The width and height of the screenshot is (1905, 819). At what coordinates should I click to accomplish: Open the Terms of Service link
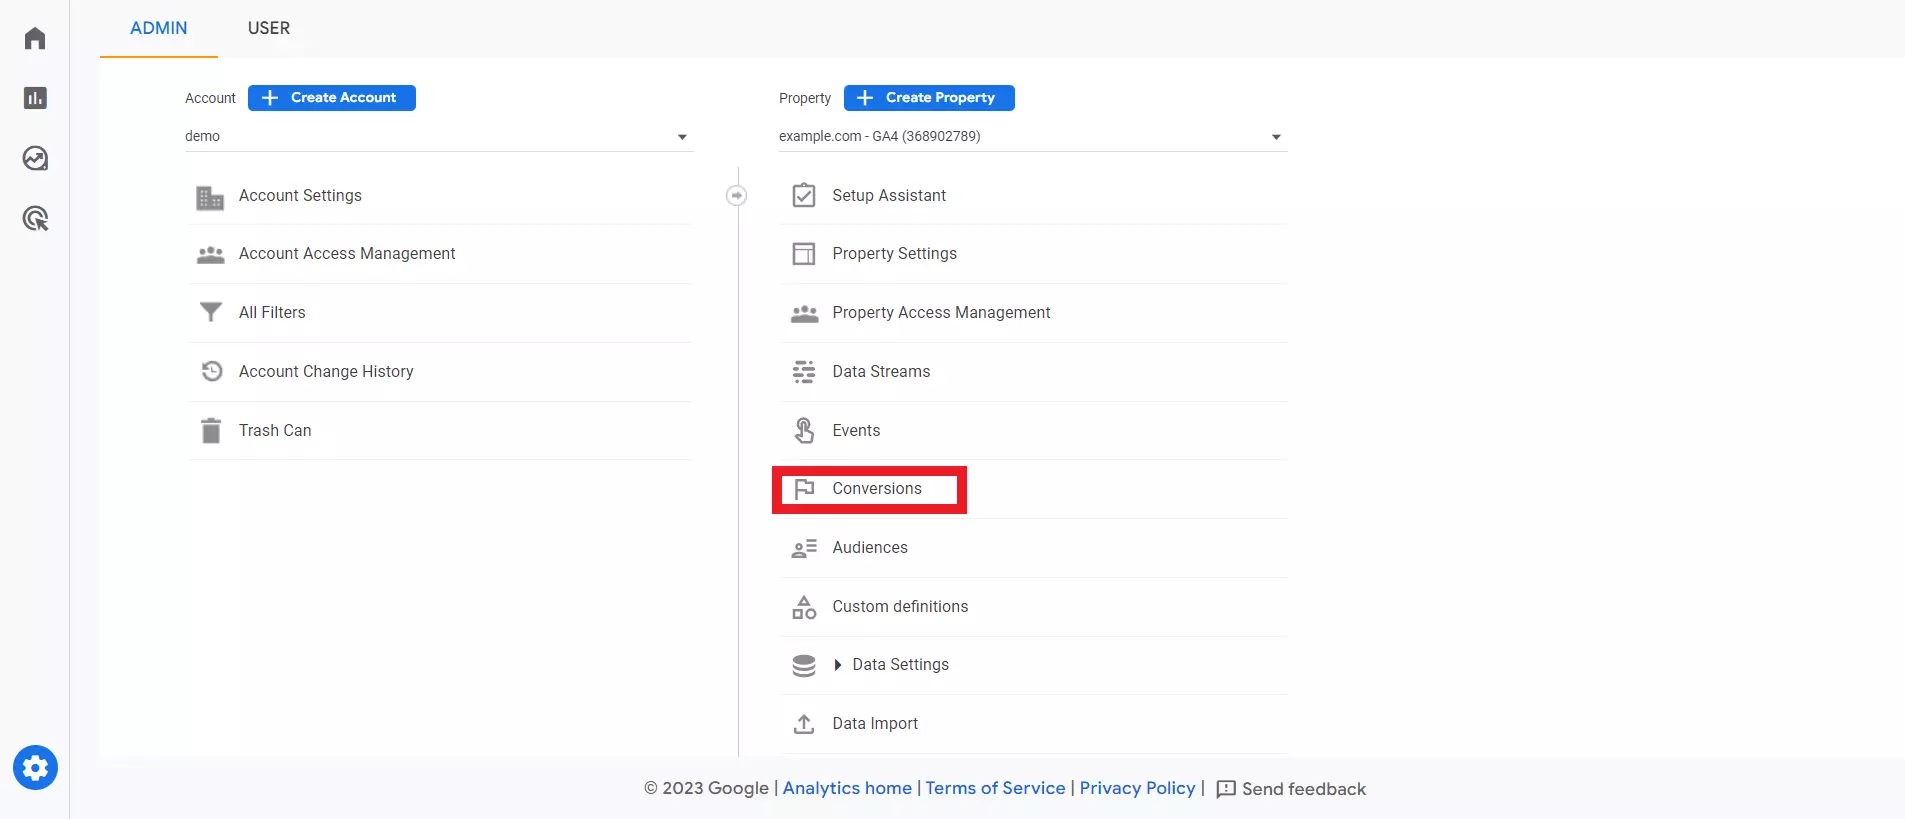[x=995, y=788]
